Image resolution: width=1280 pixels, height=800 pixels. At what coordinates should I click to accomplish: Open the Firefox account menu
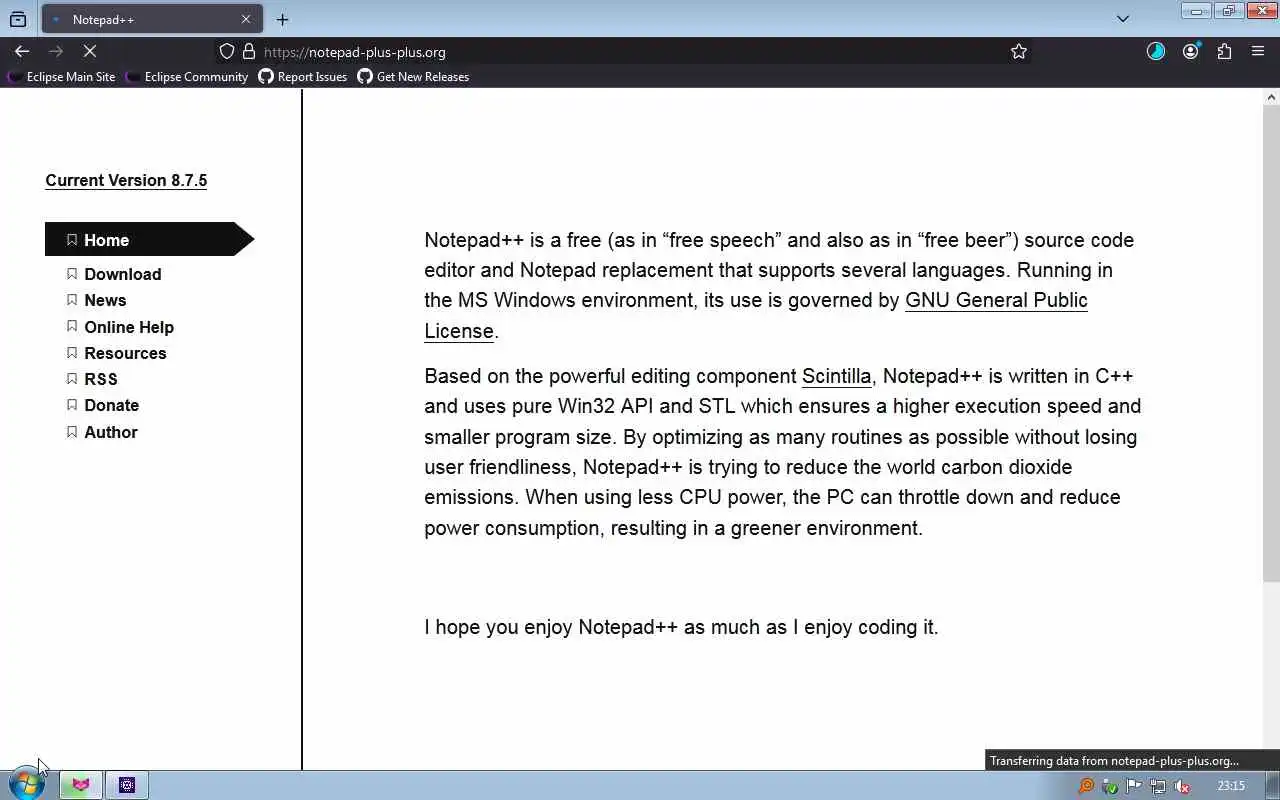point(1190,51)
